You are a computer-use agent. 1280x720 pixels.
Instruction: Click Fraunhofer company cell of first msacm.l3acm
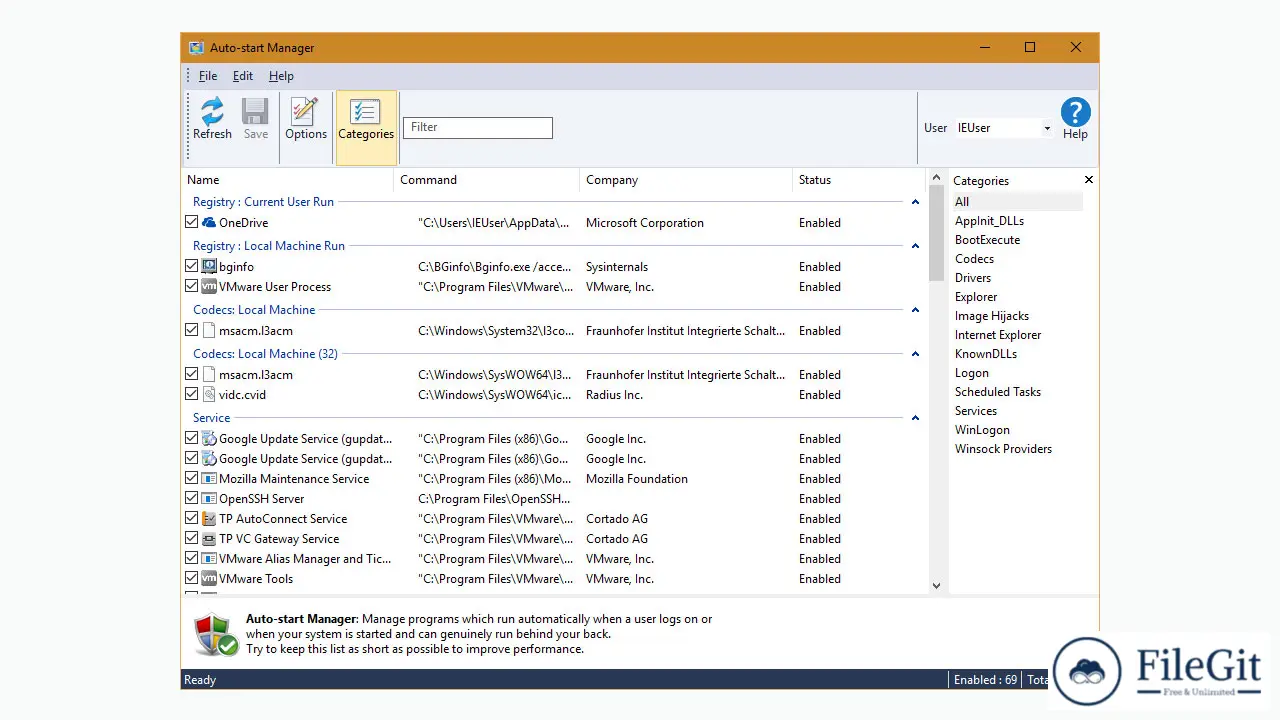point(685,331)
